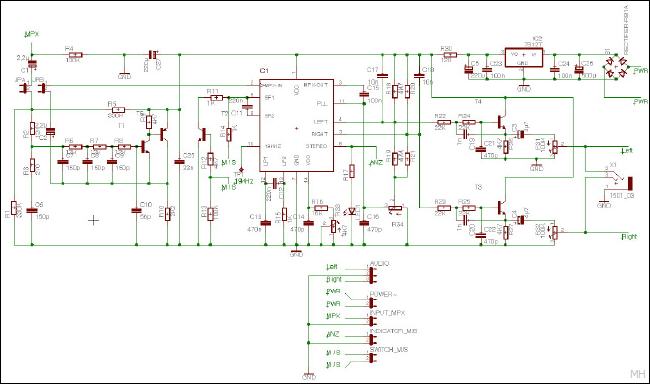The width and height of the screenshot is (650, 384).
Task: Click the bridge rectifier B1 diode symbol
Action: [616, 67]
